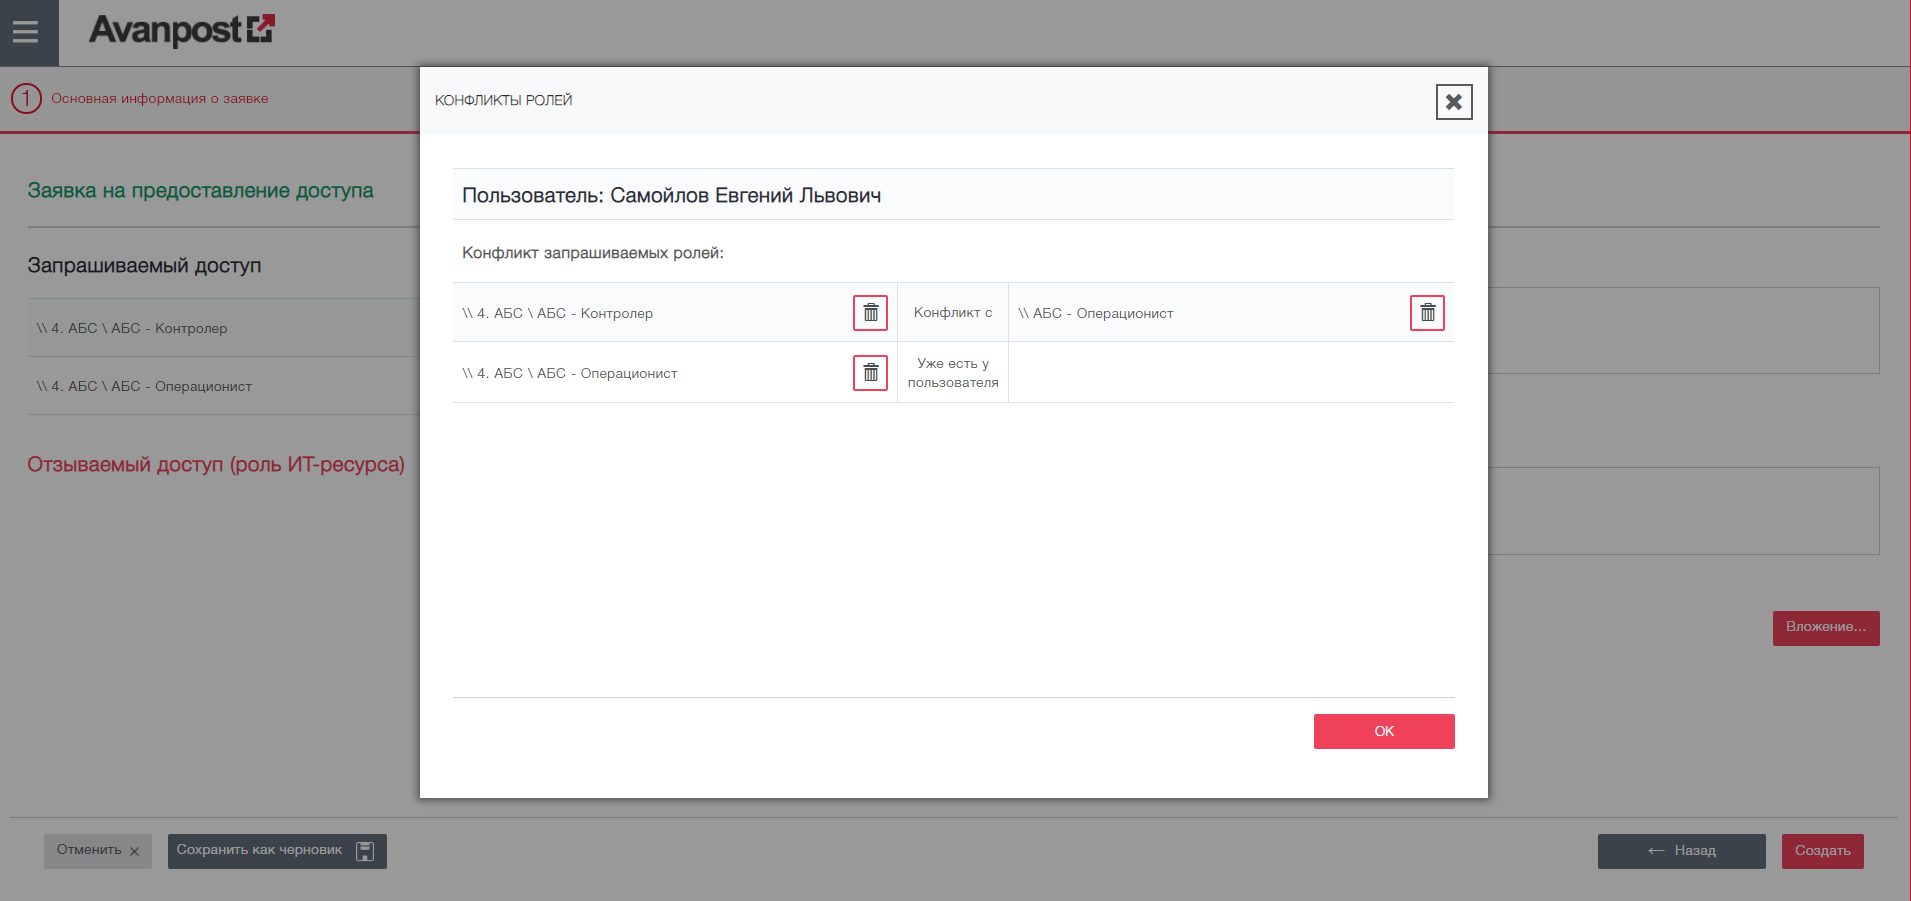The width and height of the screenshot is (1911, 901).
Task: Close the role conflicts dialog
Action: pyautogui.click(x=1453, y=102)
